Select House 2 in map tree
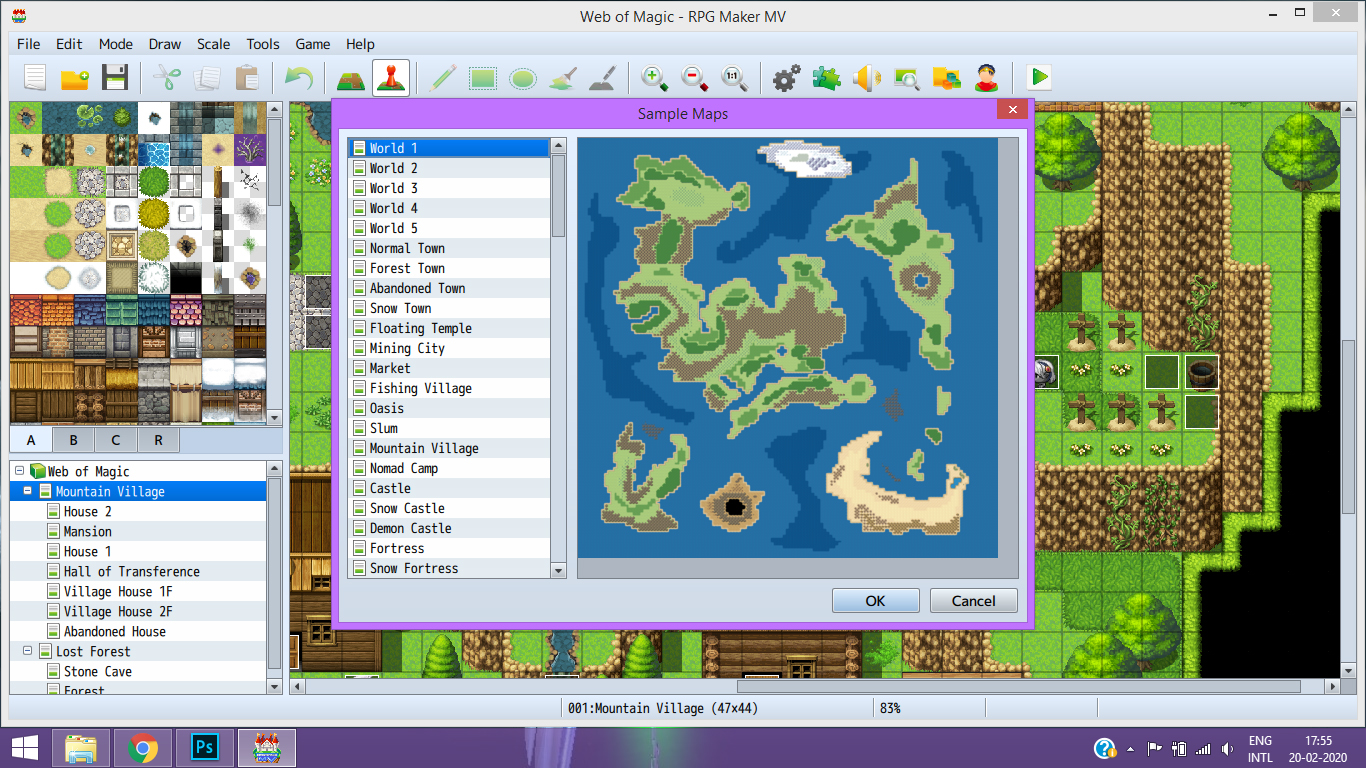This screenshot has height=768, width=1366. point(138,511)
